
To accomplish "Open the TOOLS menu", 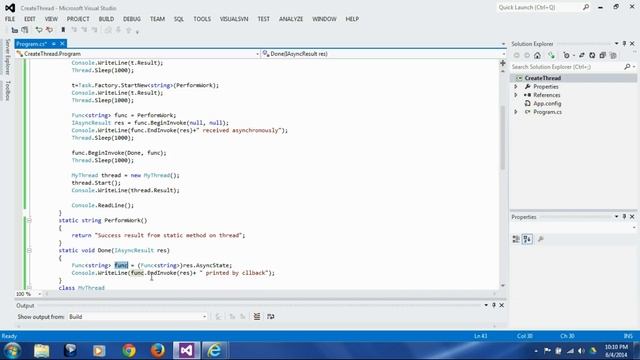I will 202,19.
